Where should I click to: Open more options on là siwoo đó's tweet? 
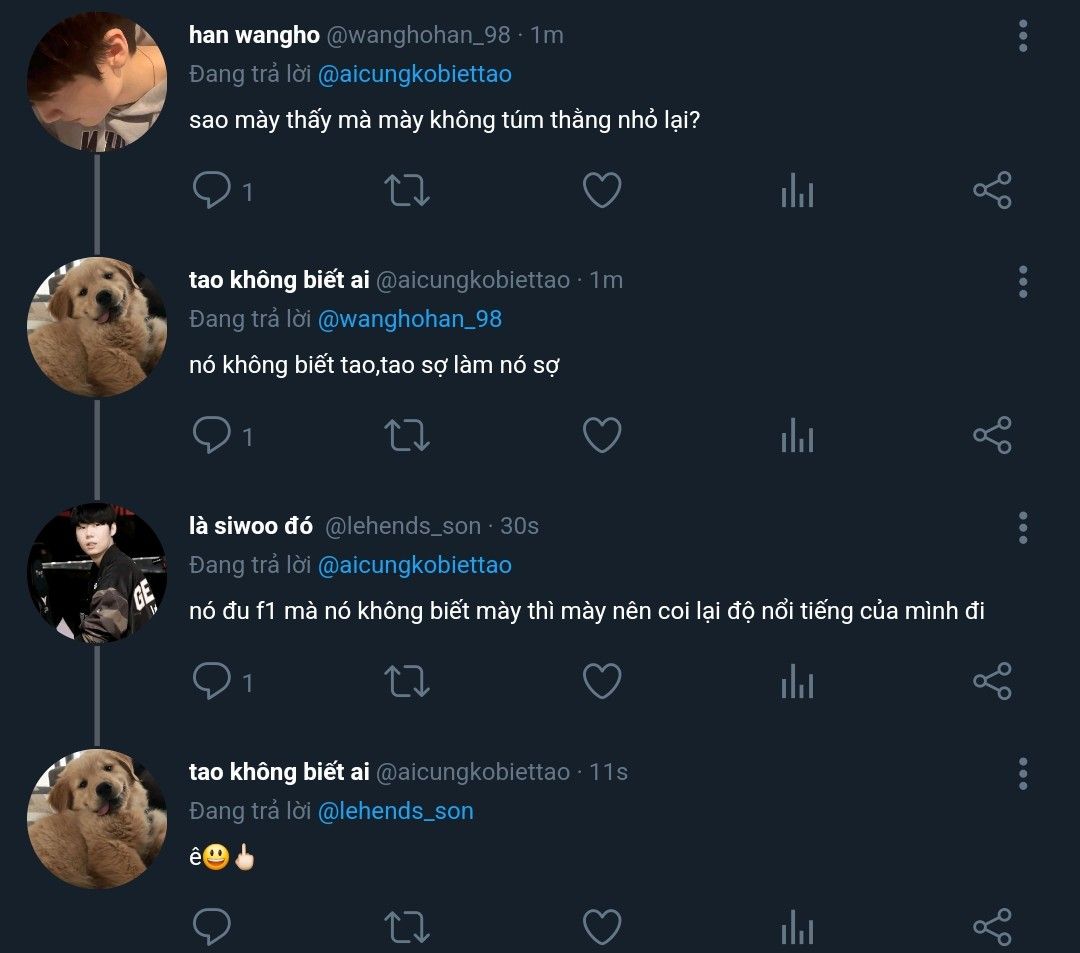tap(1023, 527)
